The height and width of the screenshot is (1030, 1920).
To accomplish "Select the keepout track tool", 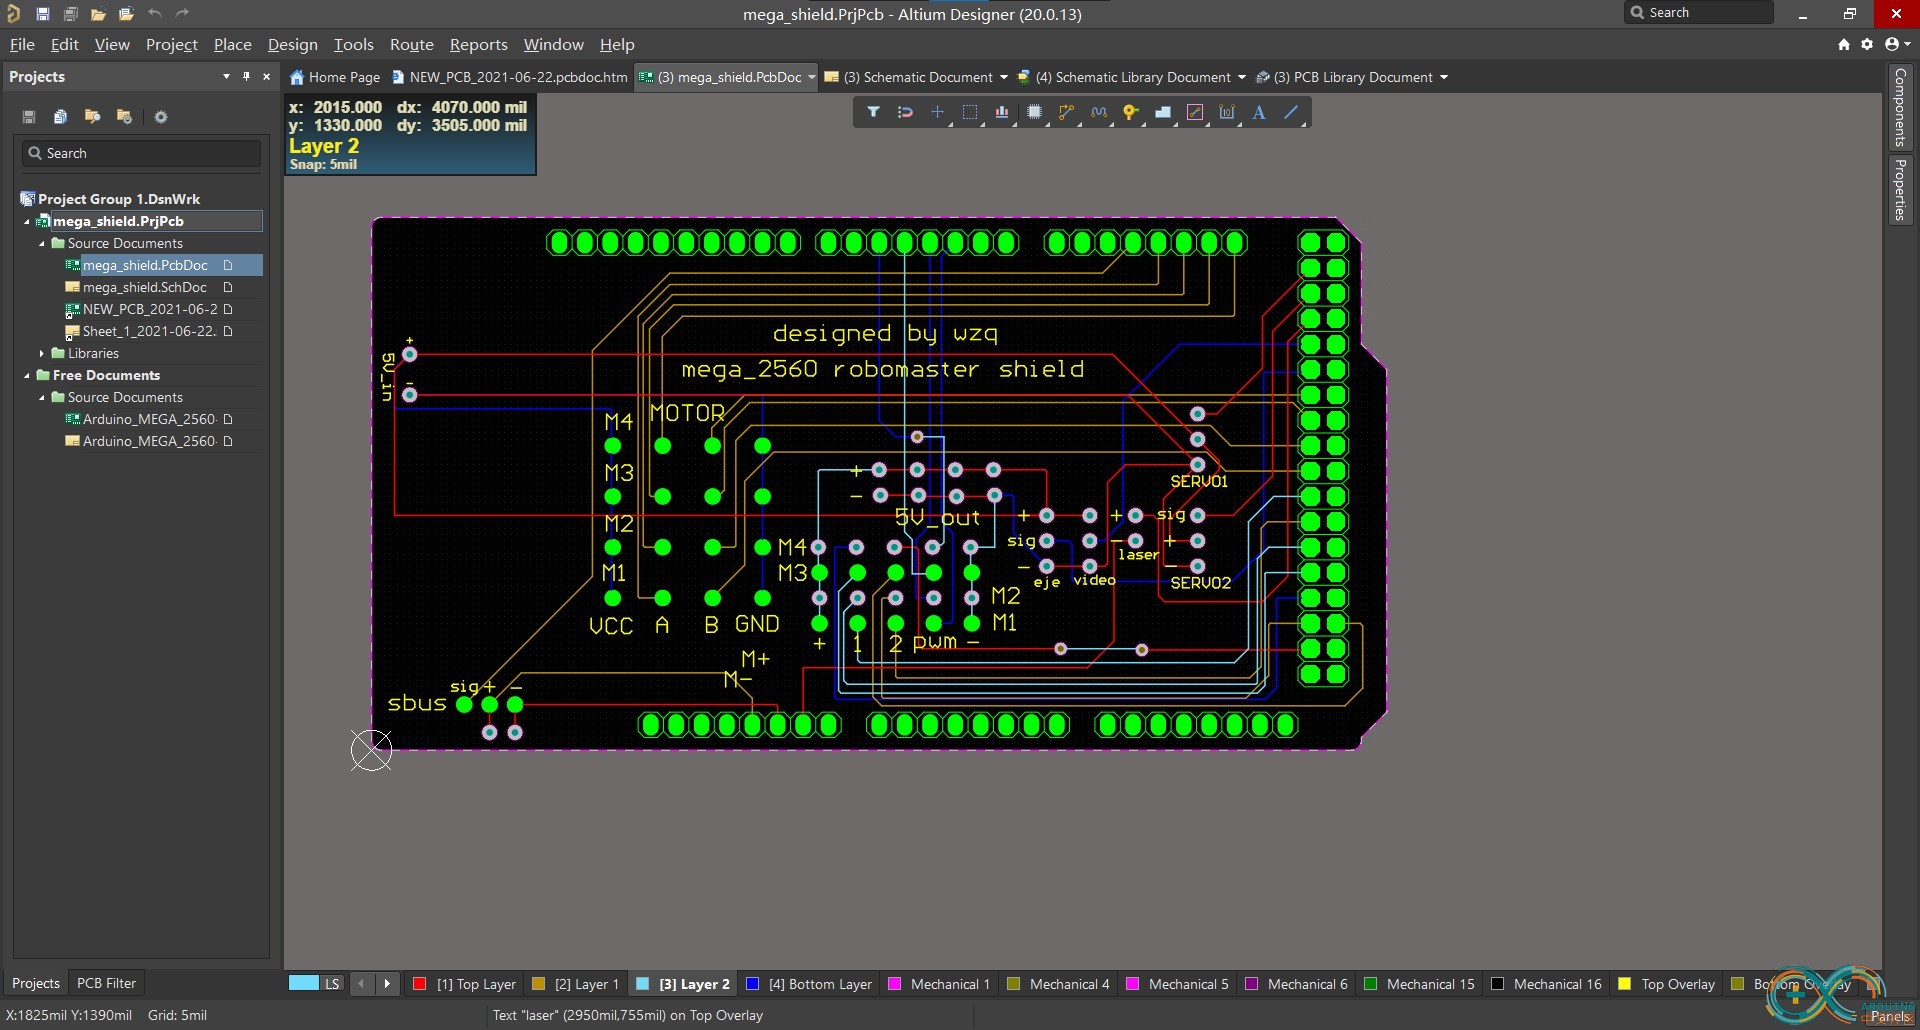I will click(x=1194, y=112).
